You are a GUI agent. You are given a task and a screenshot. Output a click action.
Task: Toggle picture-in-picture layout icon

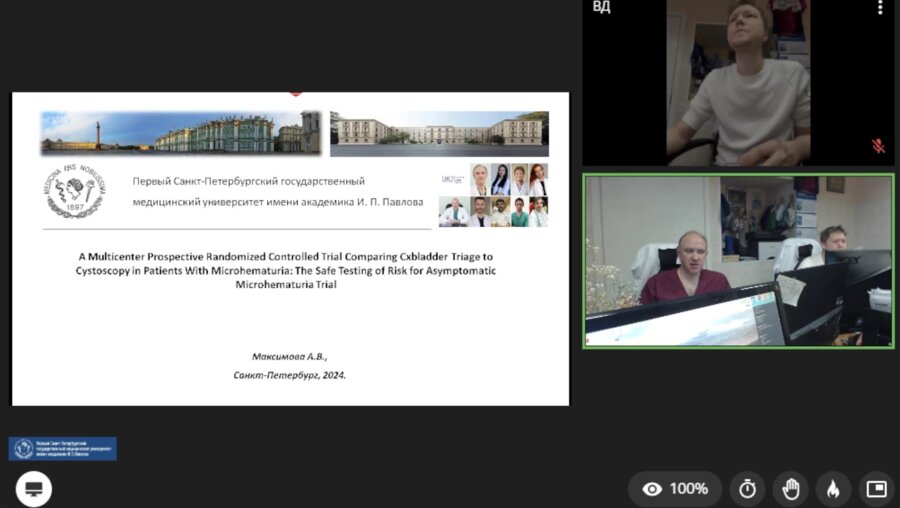point(877,489)
